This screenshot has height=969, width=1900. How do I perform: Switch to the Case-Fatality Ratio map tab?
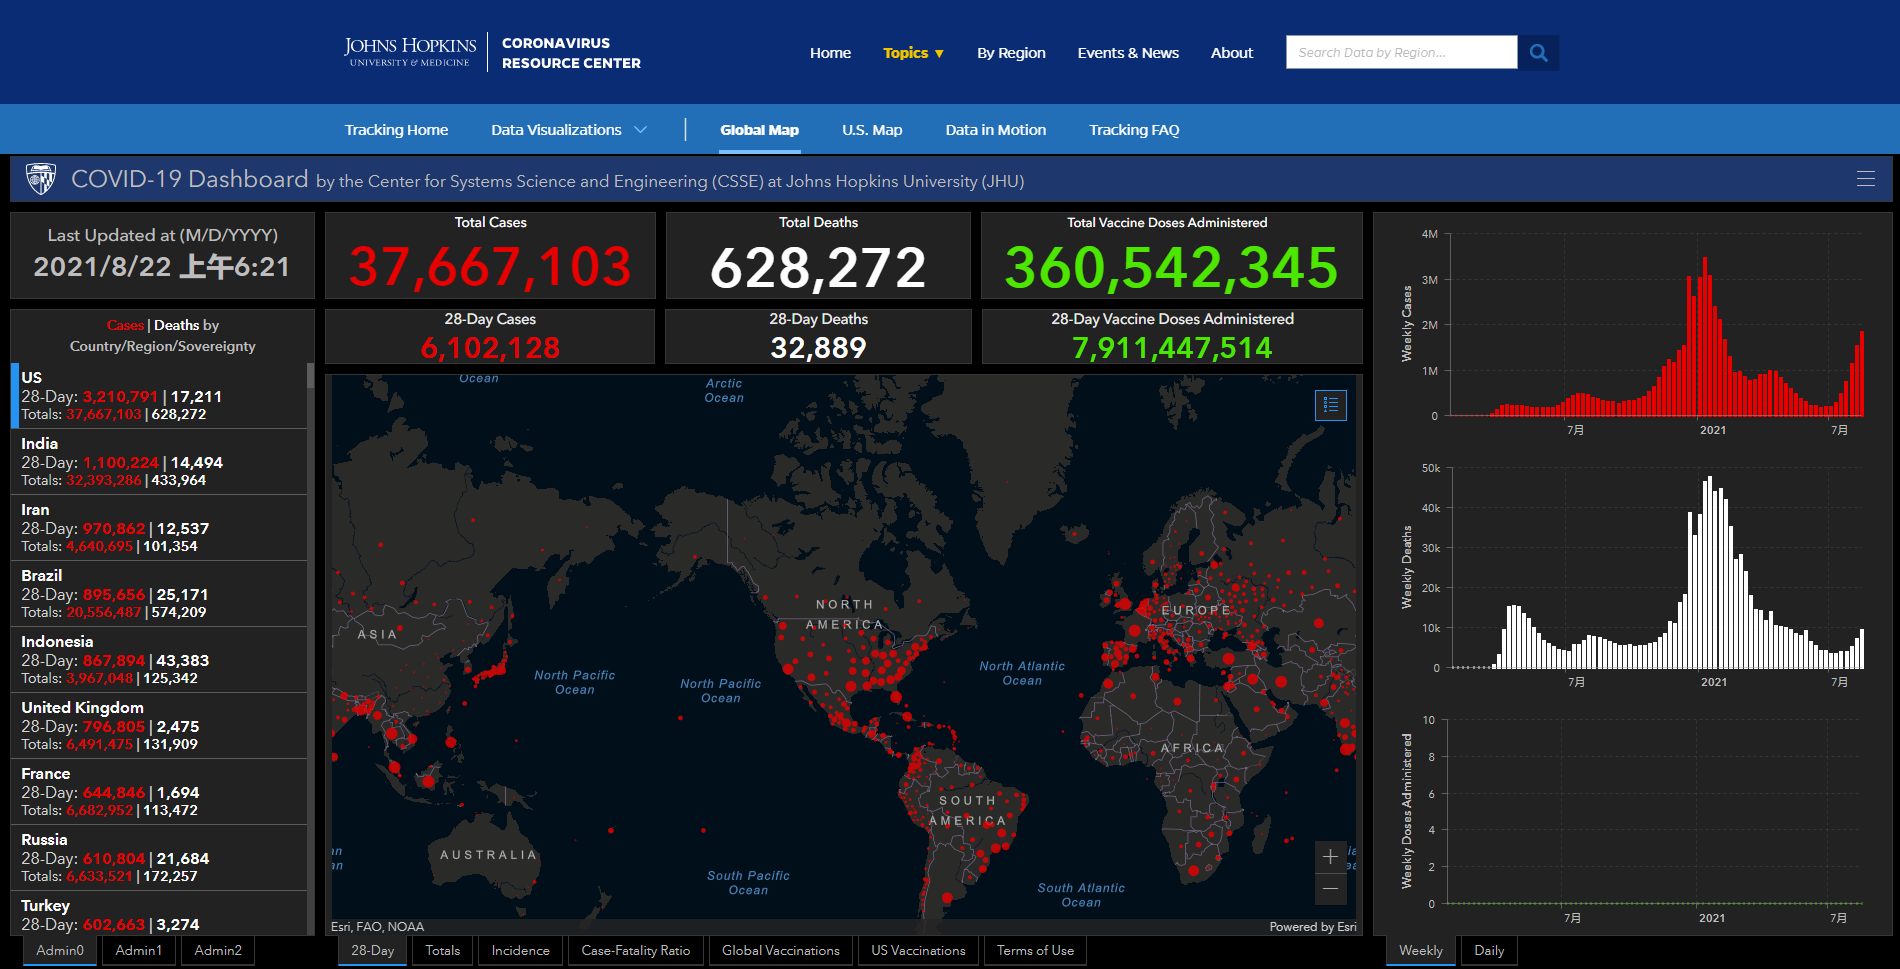coord(635,950)
